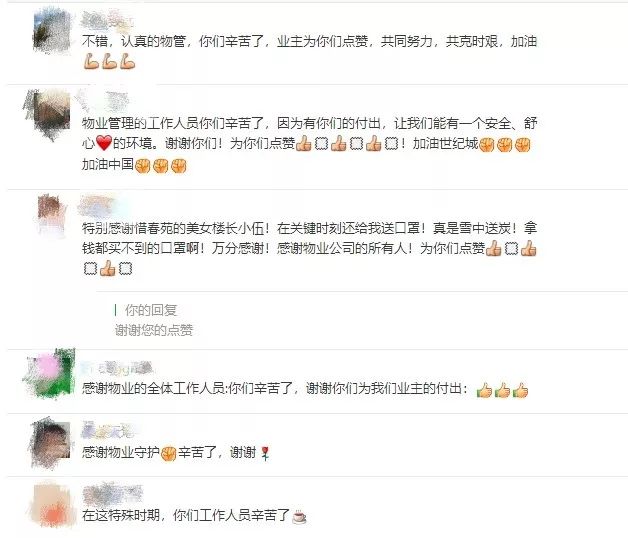Select the comment 在这特殊时期，你们工作人员辛苦了

click(x=186, y=515)
